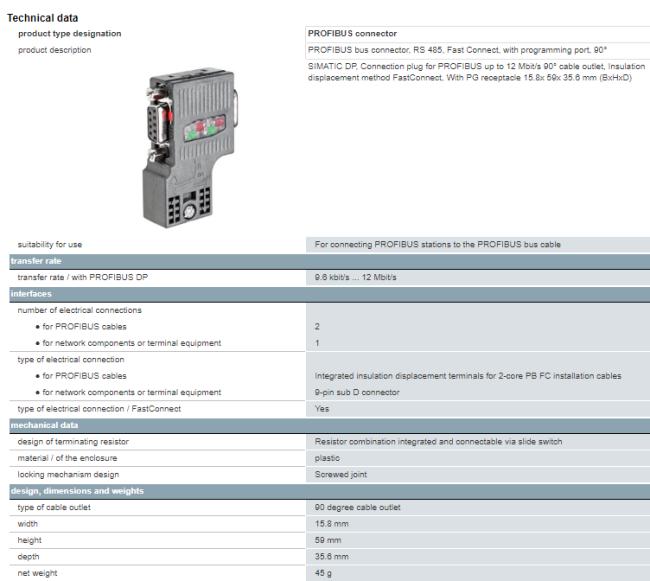Select the 'Screwed joint' locking mechanism value
Image resolution: width=650 pixels, height=581 pixels.
[x=341, y=474]
